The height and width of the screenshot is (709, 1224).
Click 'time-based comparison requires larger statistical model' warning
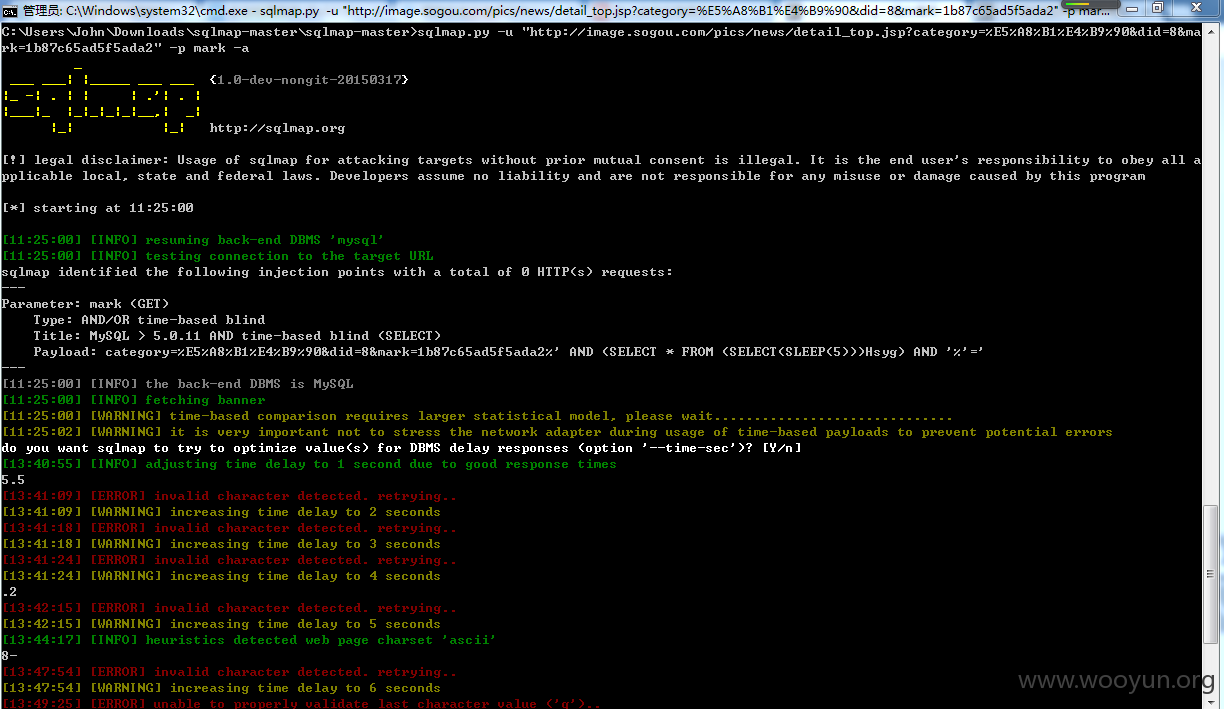pos(477,416)
